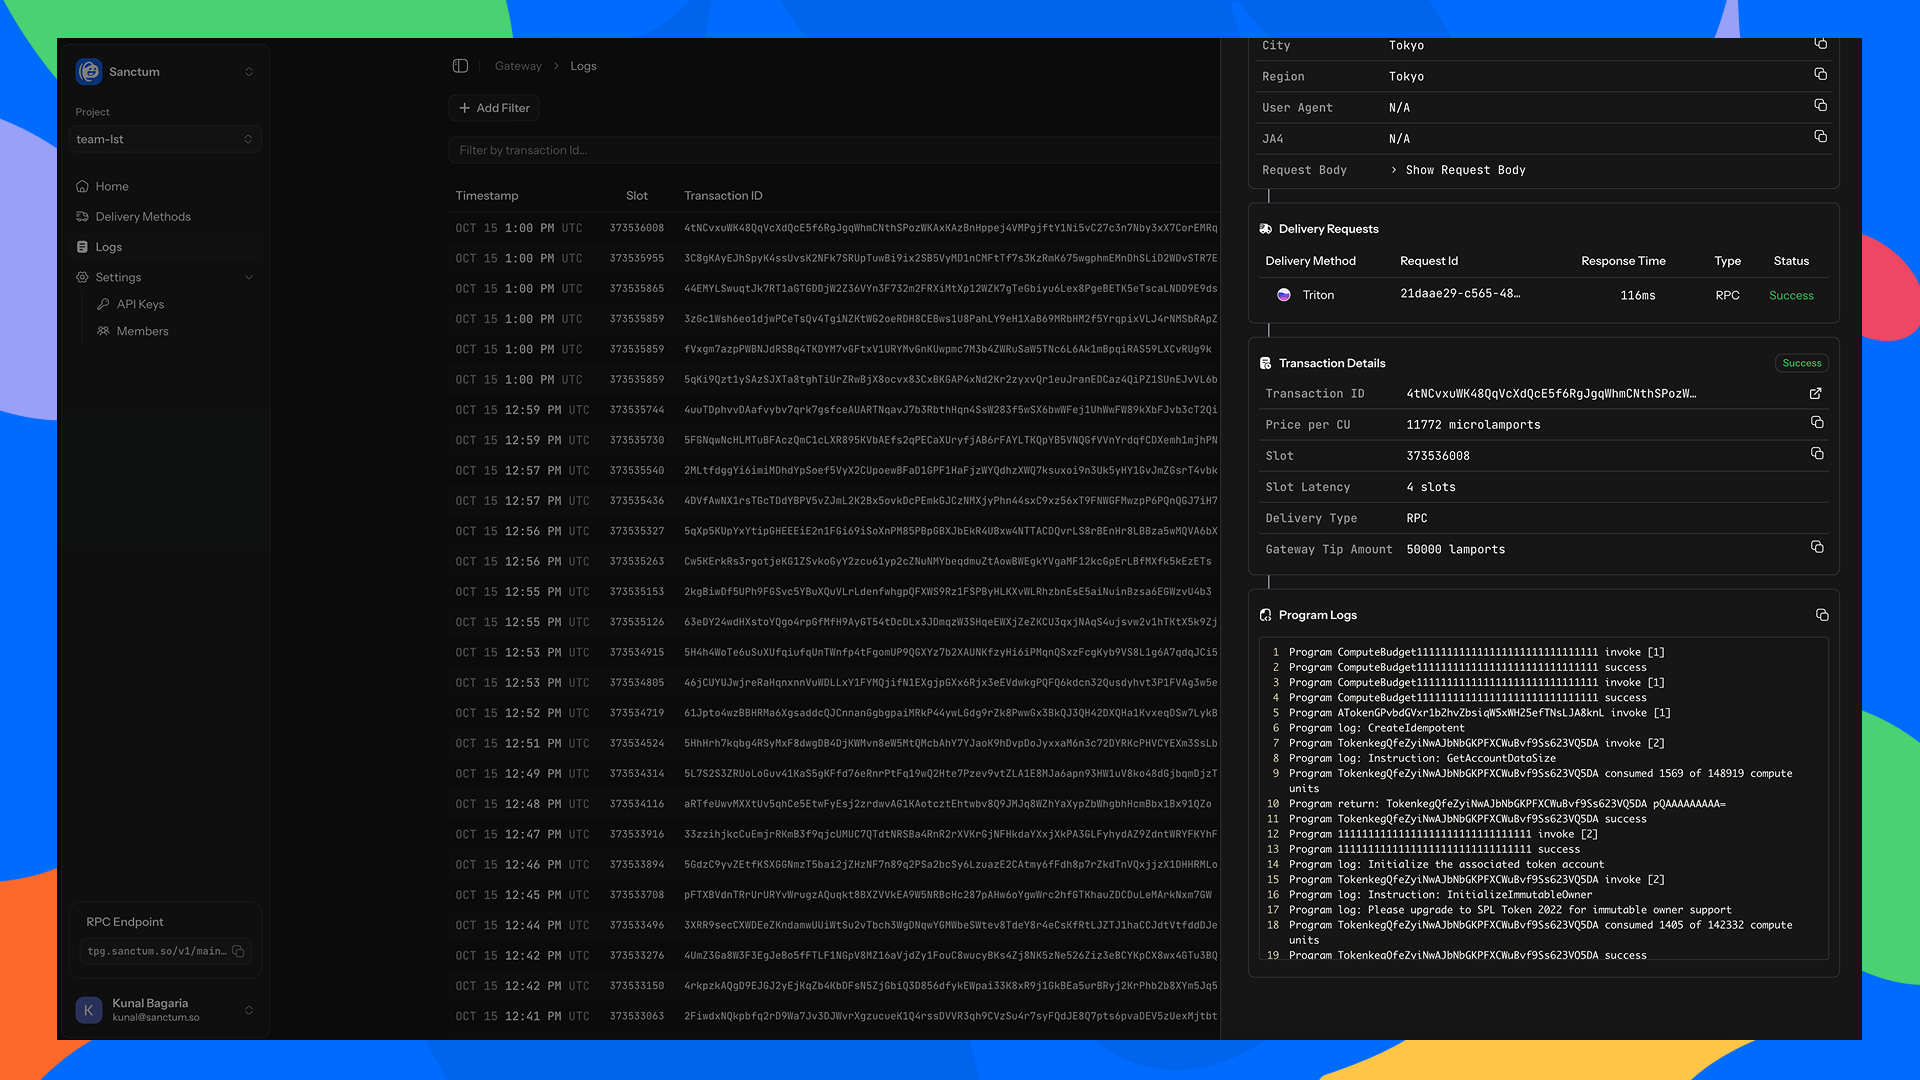Open log row with slot 373535744
Screen dimensions: 1920x1080
pos(834,410)
